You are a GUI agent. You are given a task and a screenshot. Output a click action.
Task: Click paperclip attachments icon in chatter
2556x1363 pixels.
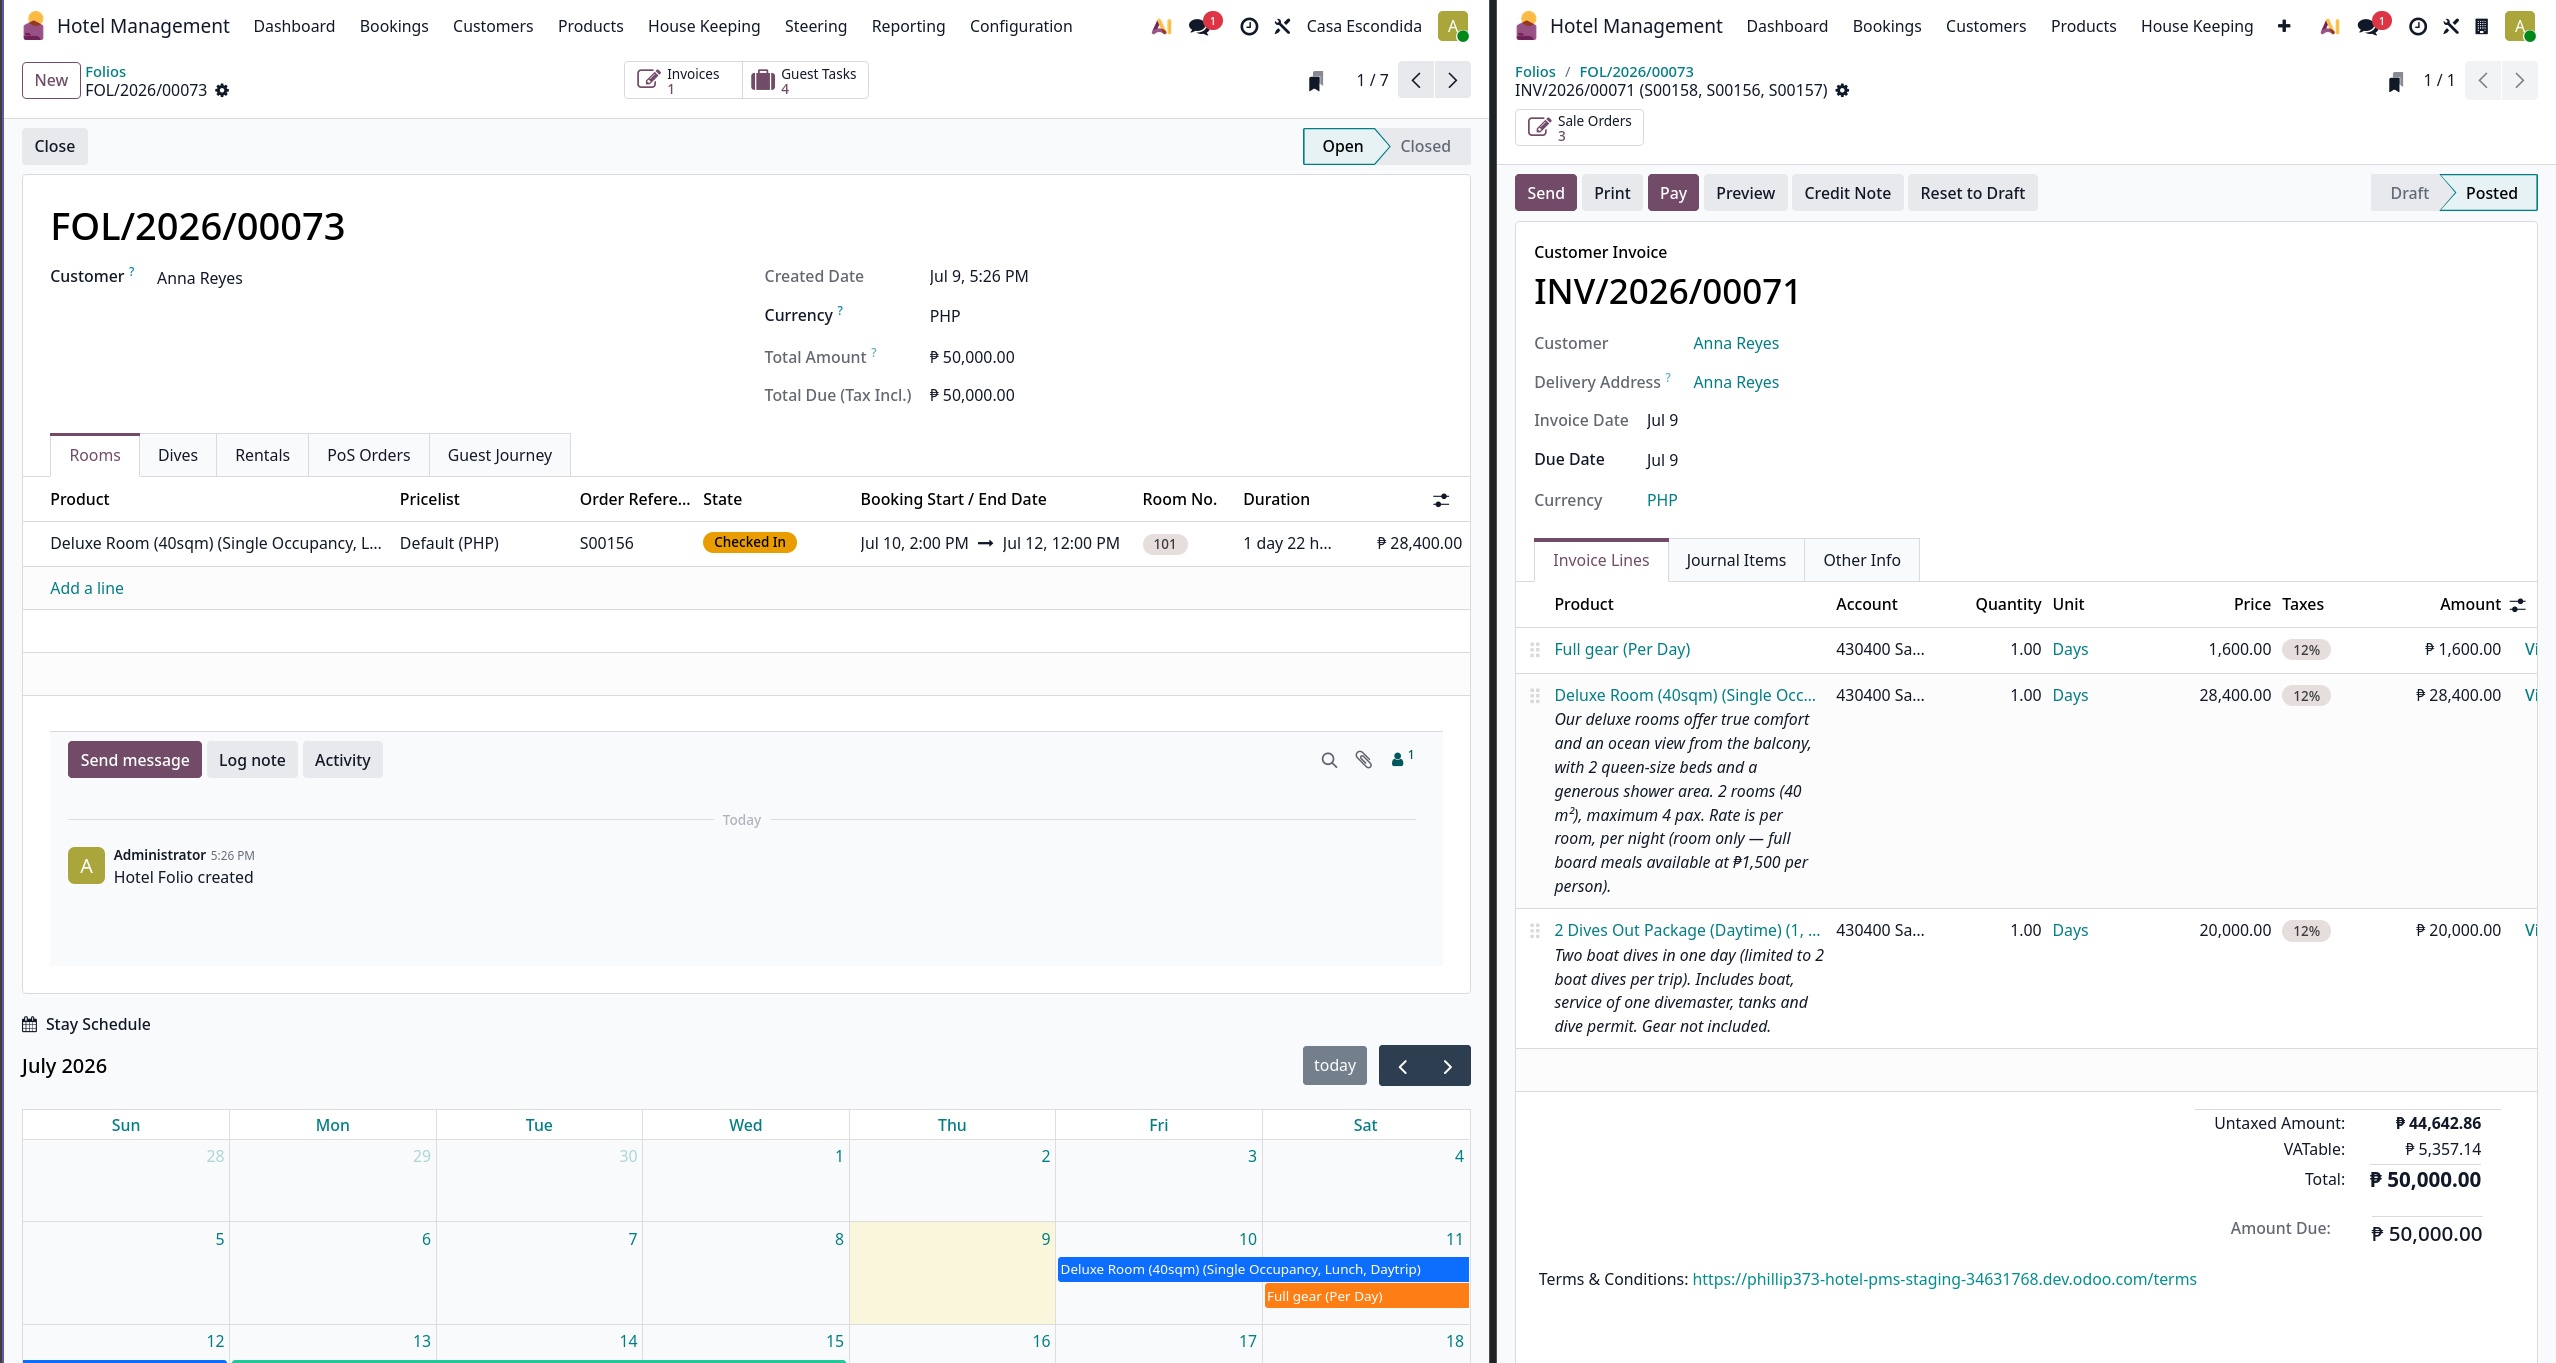[1364, 760]
